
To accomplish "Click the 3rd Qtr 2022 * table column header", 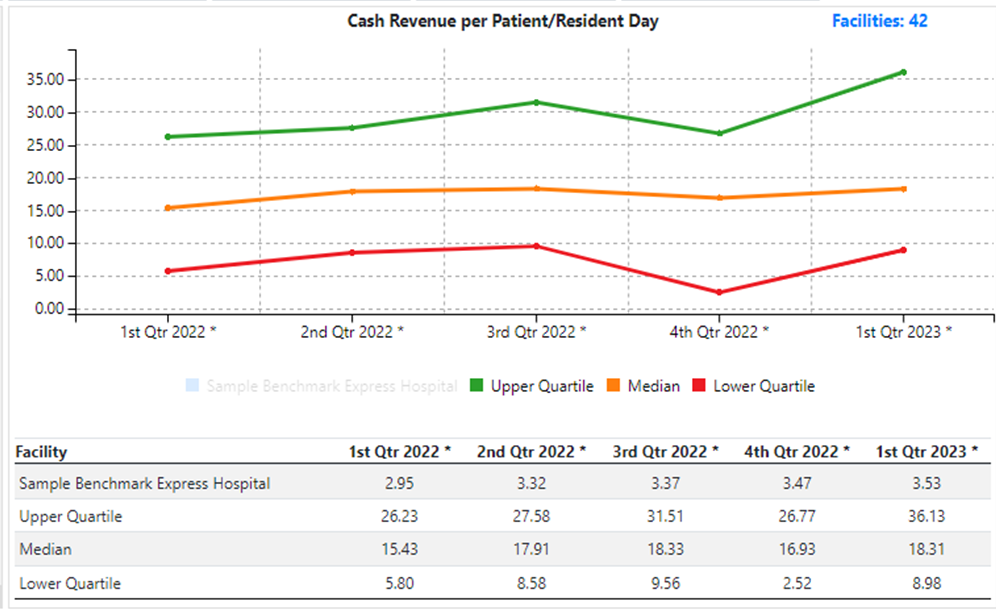I will [666, 452].
